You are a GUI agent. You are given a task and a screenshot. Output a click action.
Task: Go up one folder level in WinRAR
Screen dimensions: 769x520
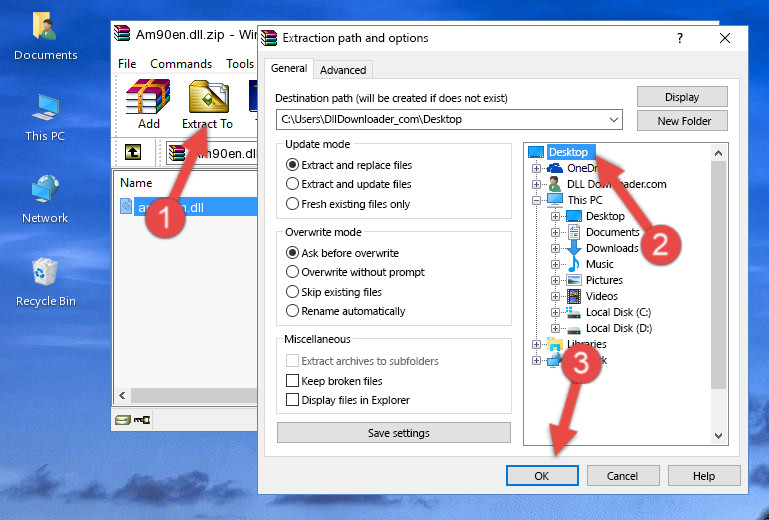(x=133, y=153)
